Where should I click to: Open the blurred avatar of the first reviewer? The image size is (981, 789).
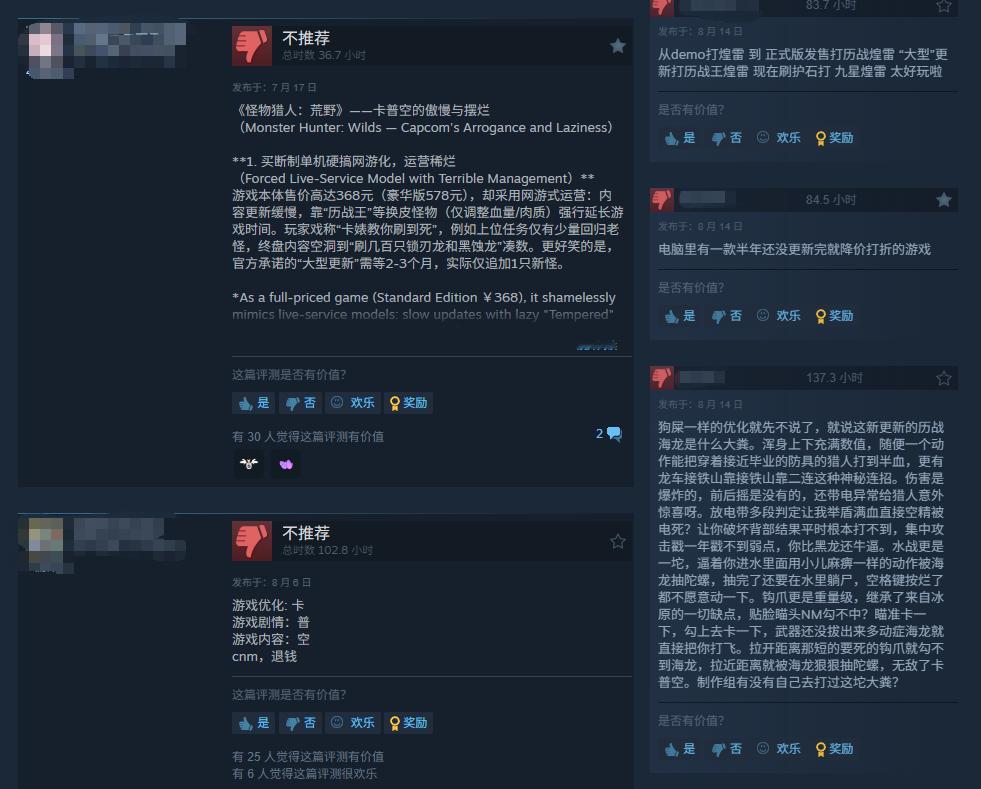point(46,50)
